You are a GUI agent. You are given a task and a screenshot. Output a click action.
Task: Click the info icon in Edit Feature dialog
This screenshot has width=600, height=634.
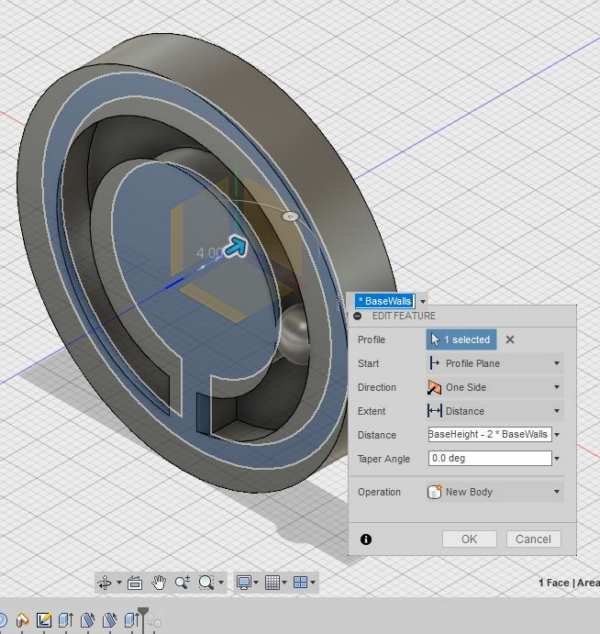point(366,539)
